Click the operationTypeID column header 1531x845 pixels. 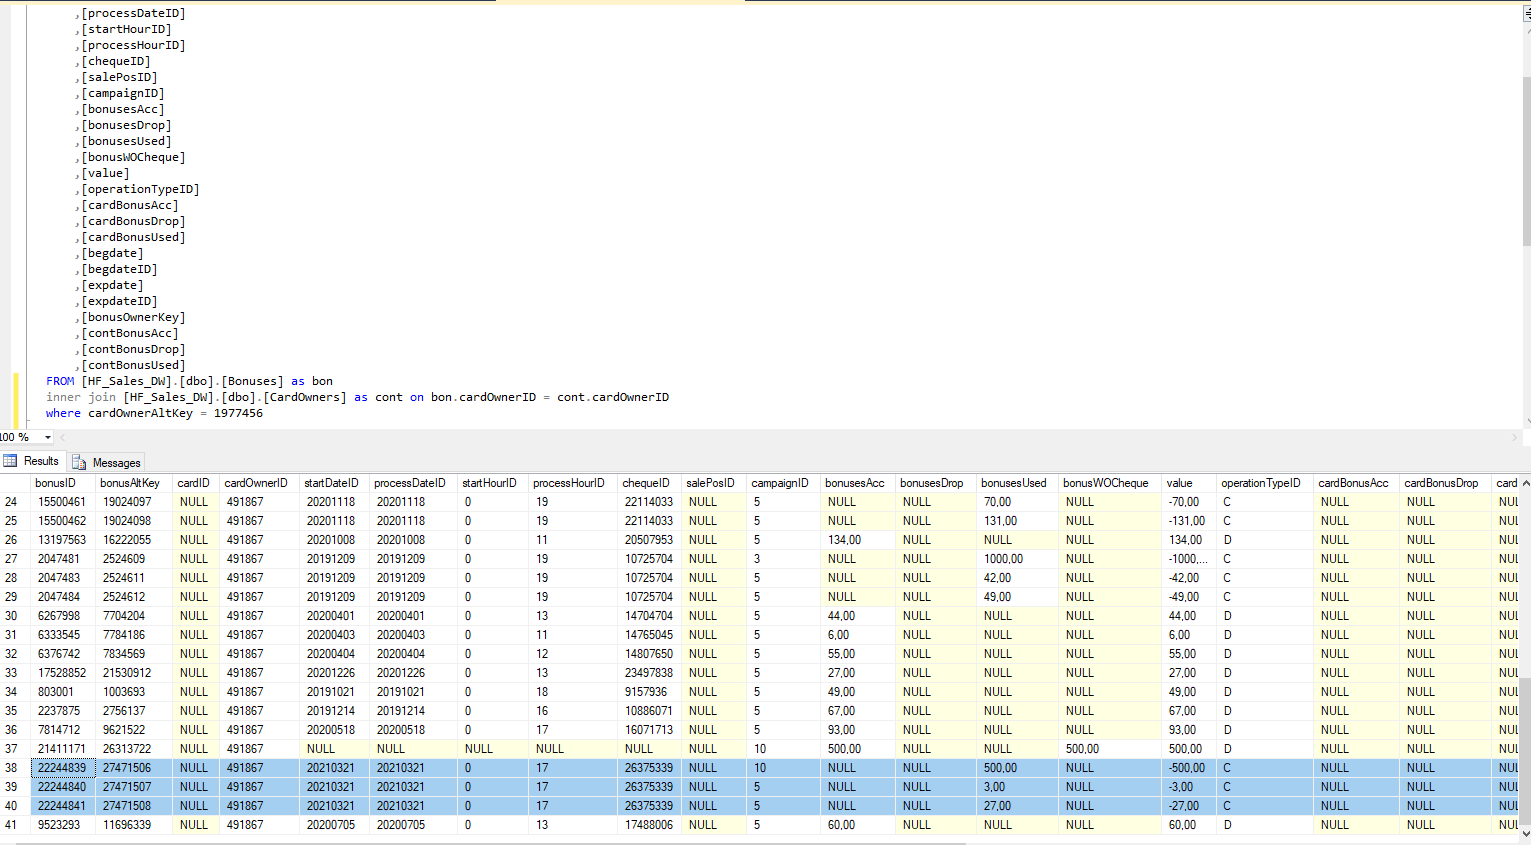tap(1260, 483)
